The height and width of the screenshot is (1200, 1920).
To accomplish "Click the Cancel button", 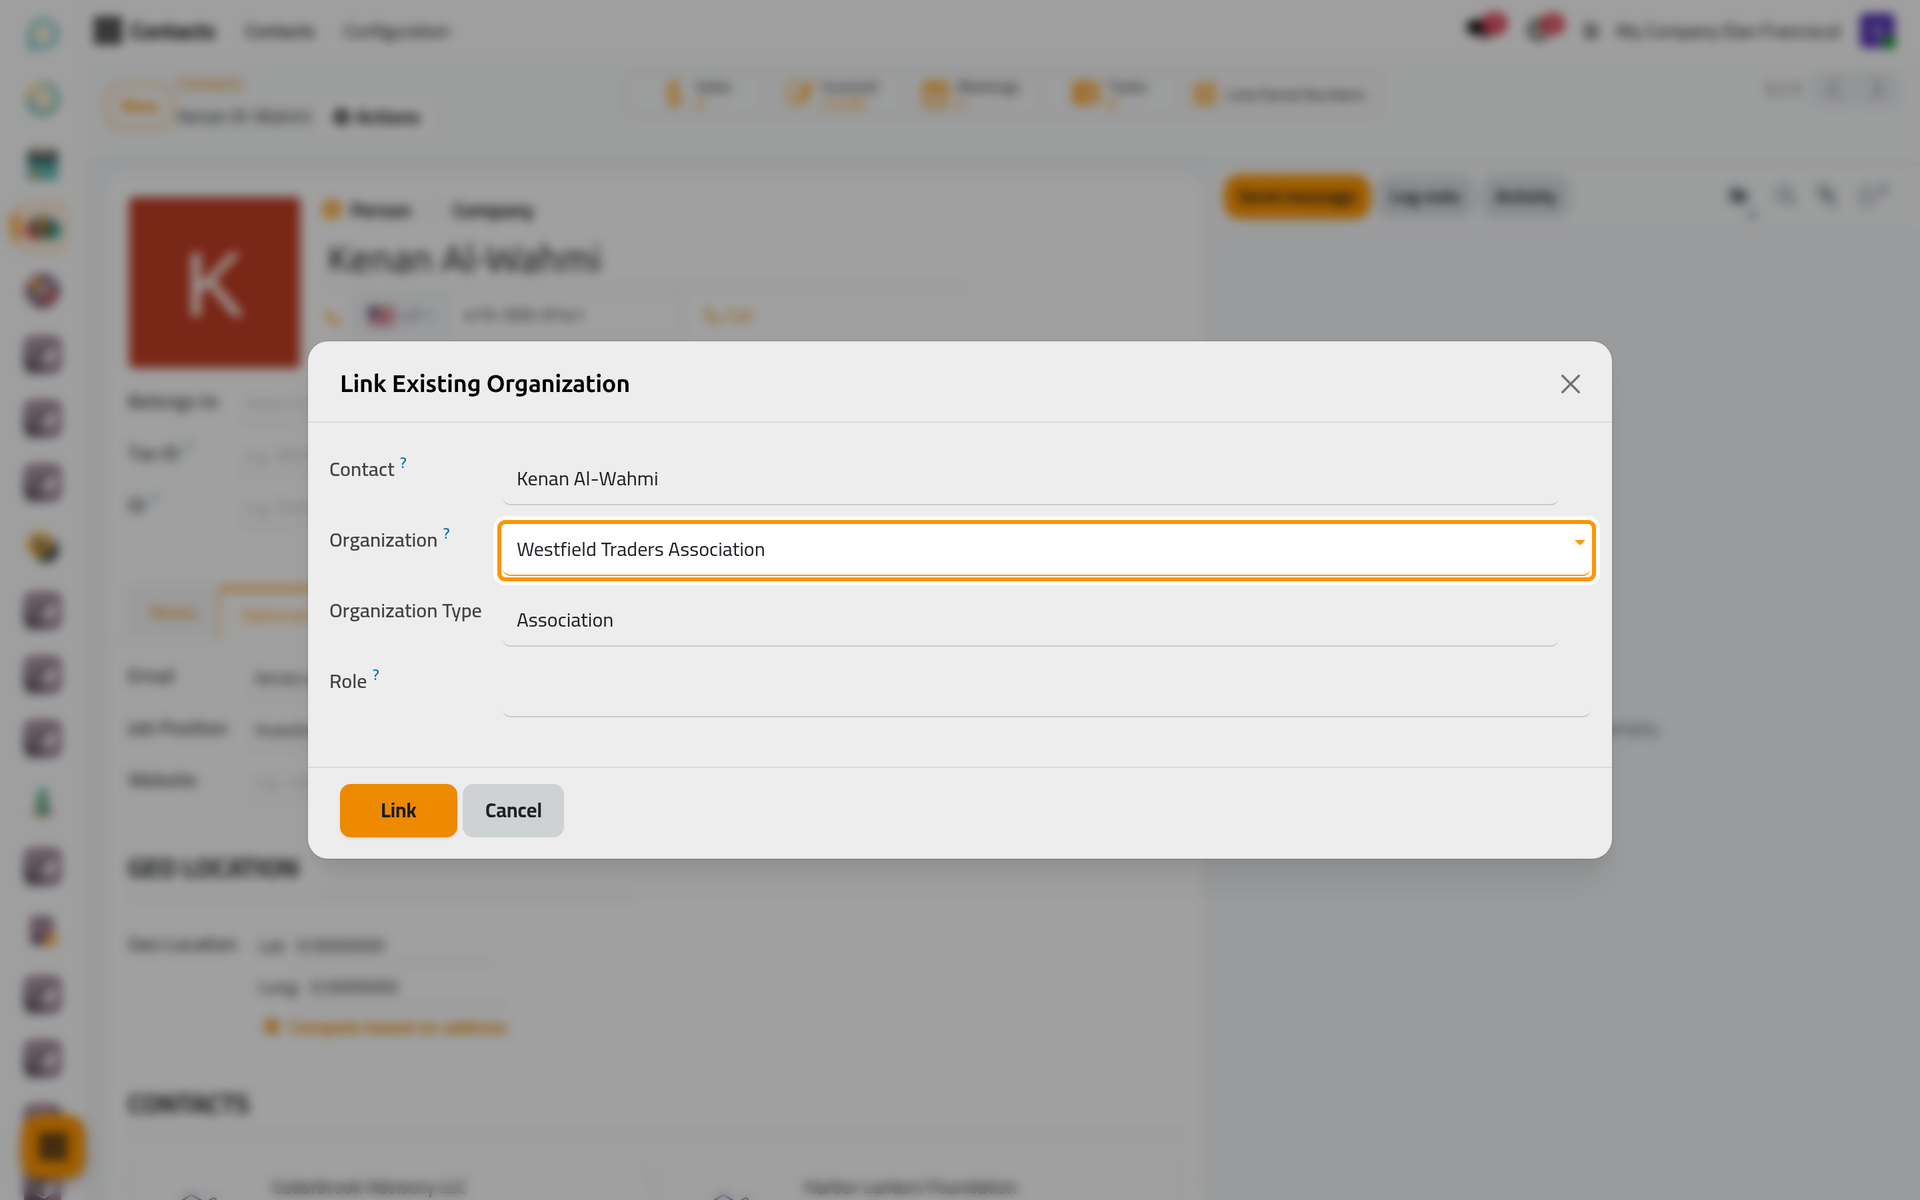I will click(513, 810).
